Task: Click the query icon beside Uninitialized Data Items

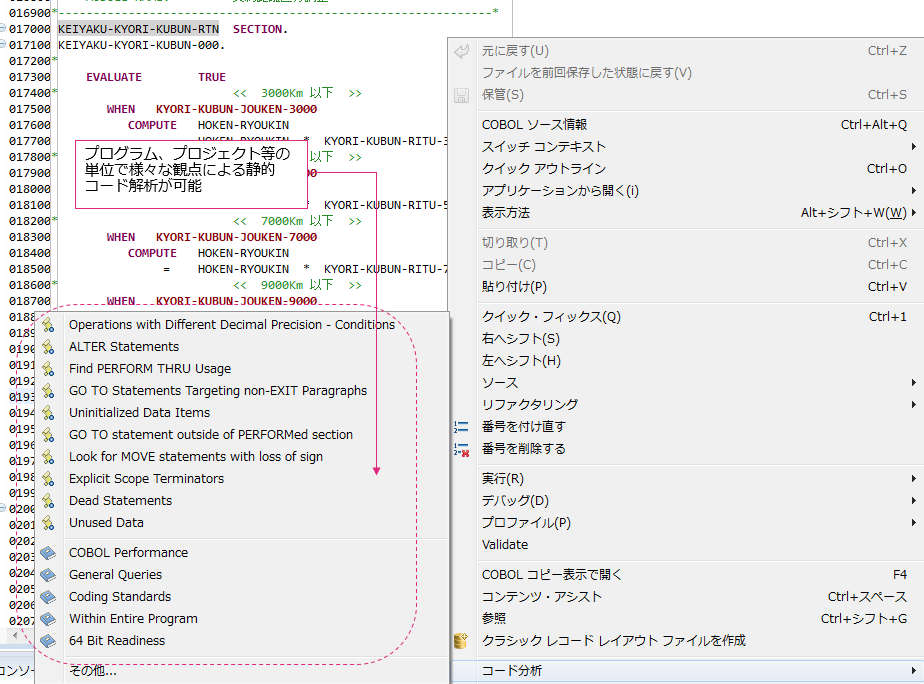Action: coord(47,412)
